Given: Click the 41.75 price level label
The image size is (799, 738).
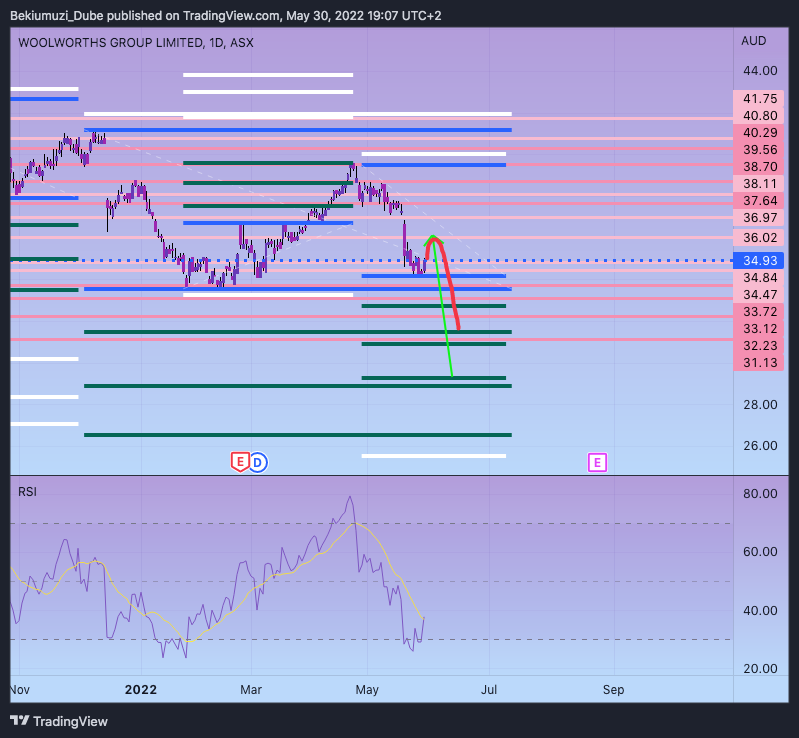Looking at the screenshot, I should 758,98.
